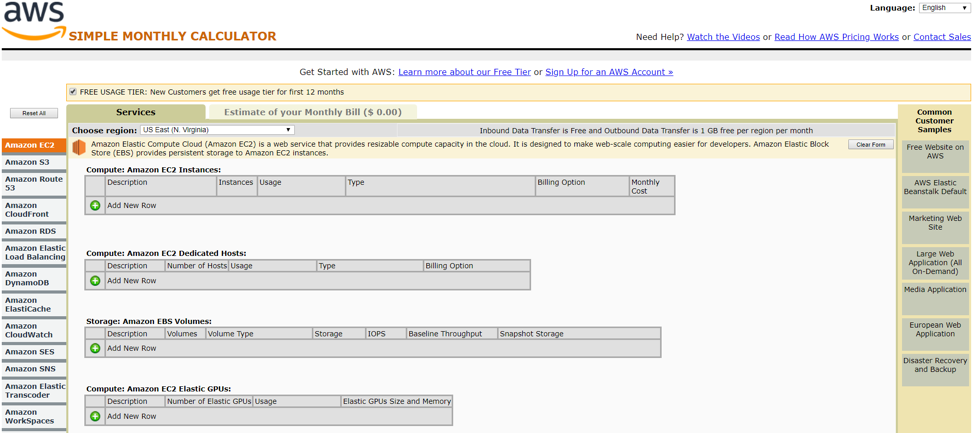Click Elastic GPUs Size and Memory header

point(397,402)
